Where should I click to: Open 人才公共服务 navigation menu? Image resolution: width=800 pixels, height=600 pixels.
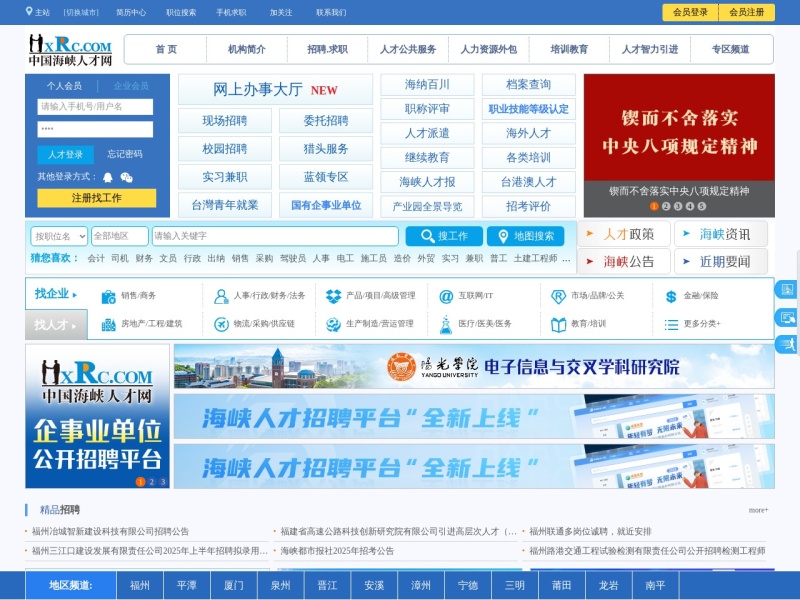tap(408, 49)
